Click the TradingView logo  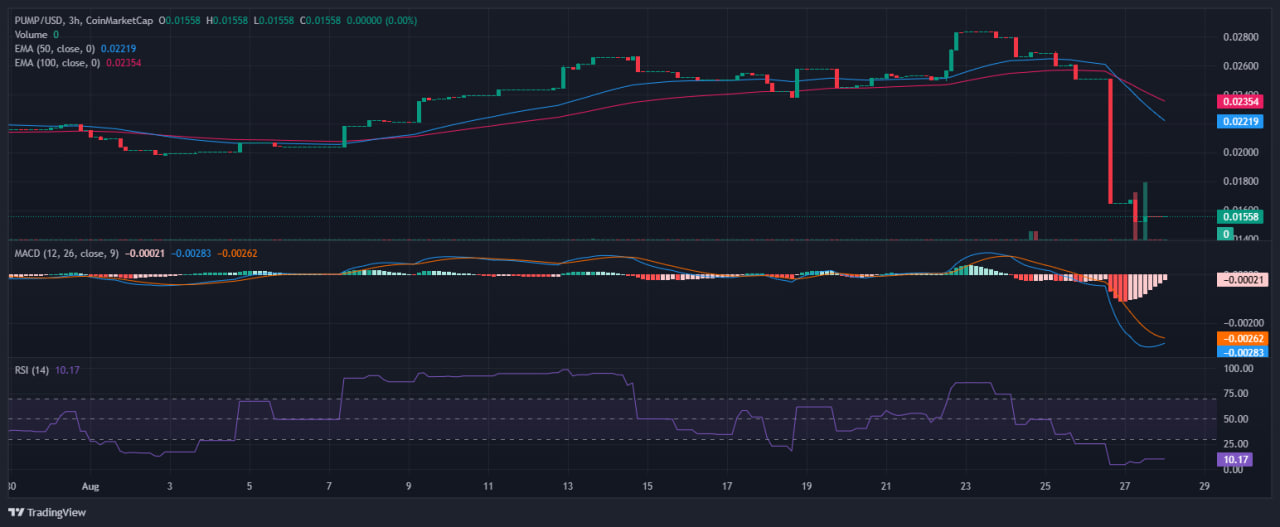48,512
